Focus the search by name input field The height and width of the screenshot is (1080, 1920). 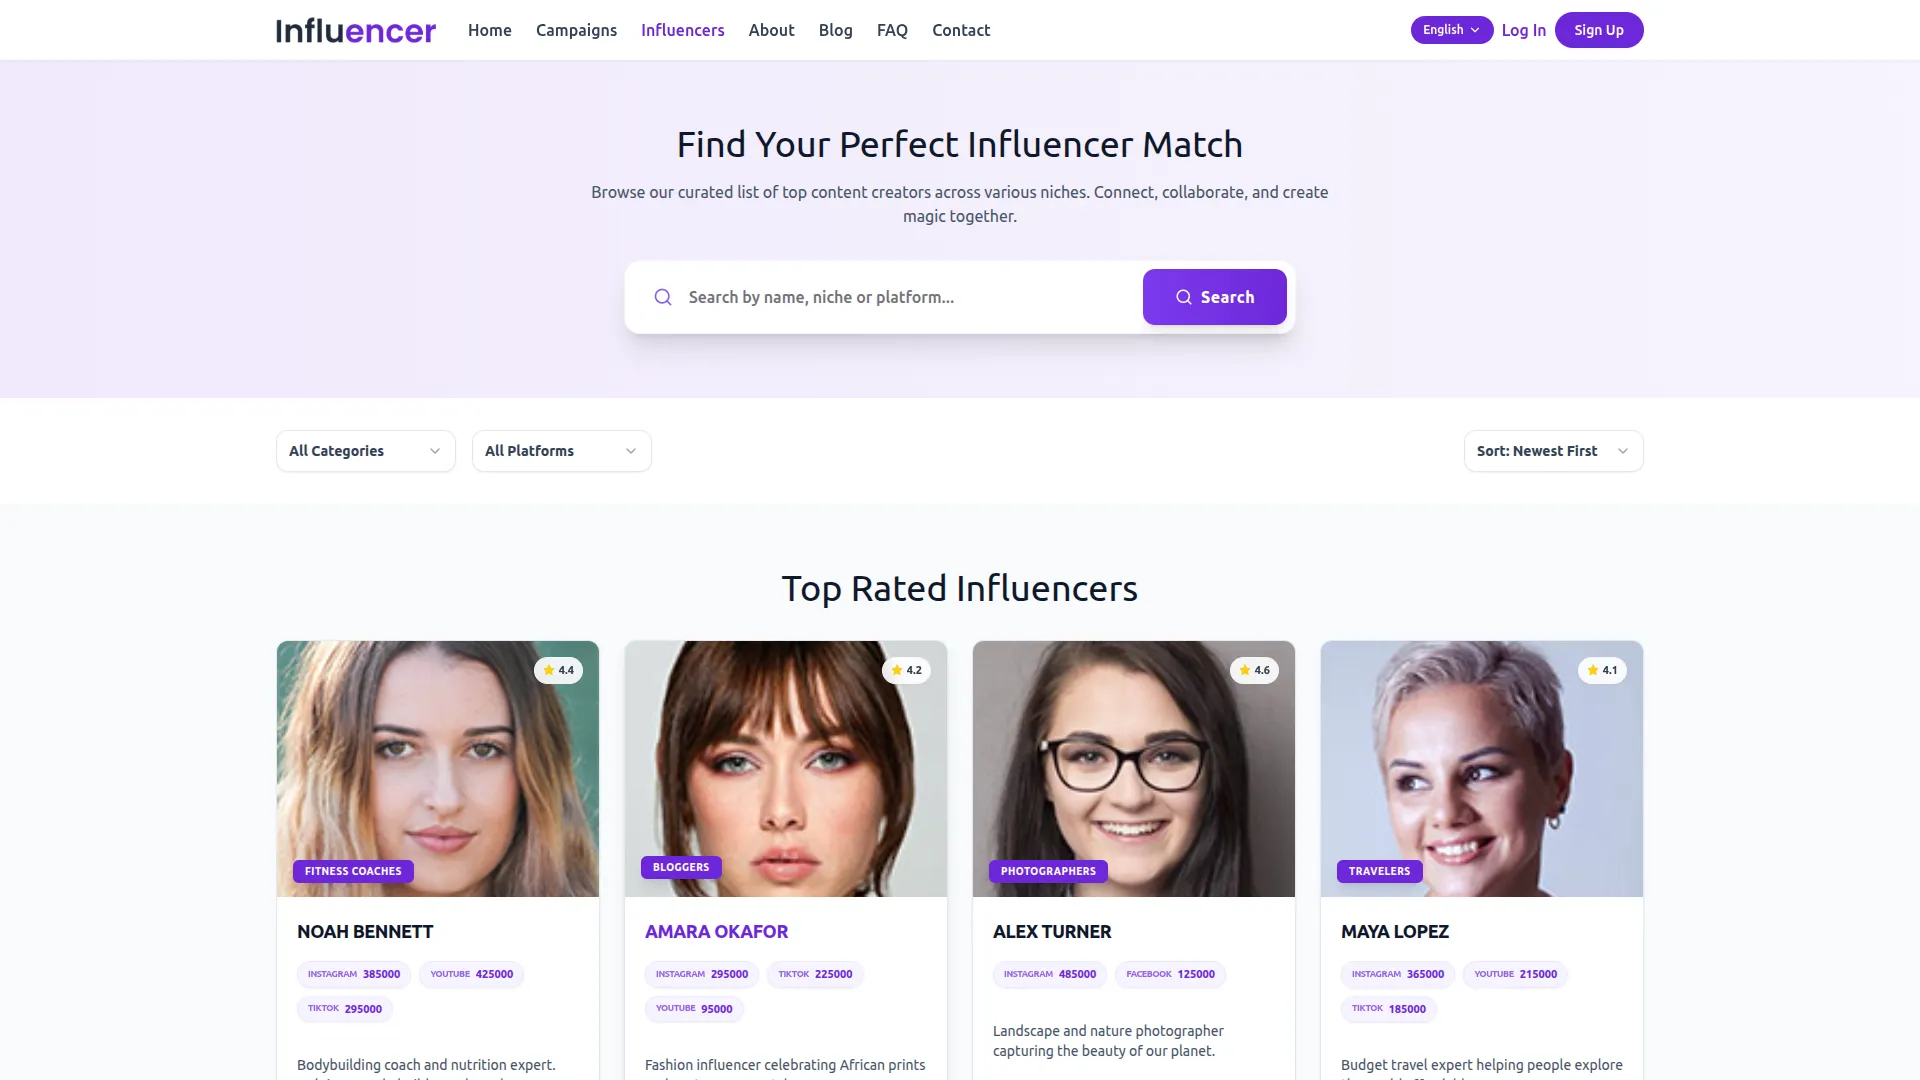905,297
